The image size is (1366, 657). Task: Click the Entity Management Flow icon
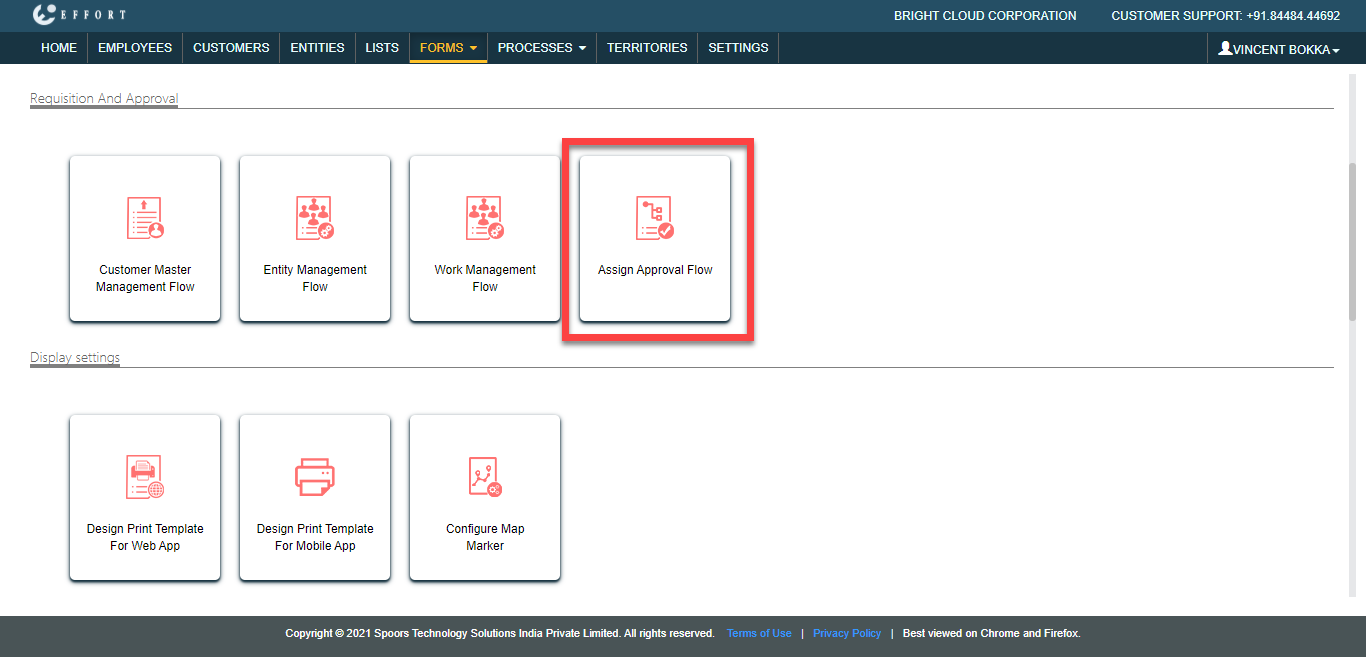point(315,218)
